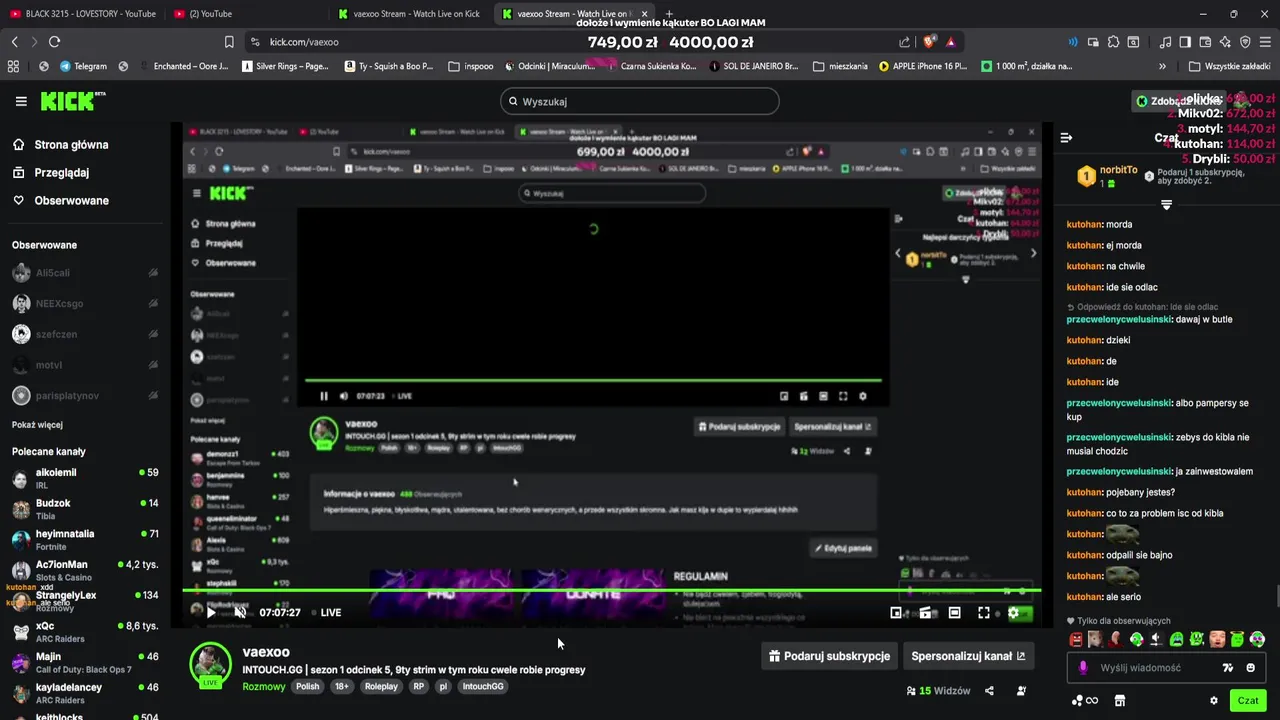This screenshot has width=1280, height=720.
Task: Open Wszystkie zakładki folder
Action: [1229, 66]
